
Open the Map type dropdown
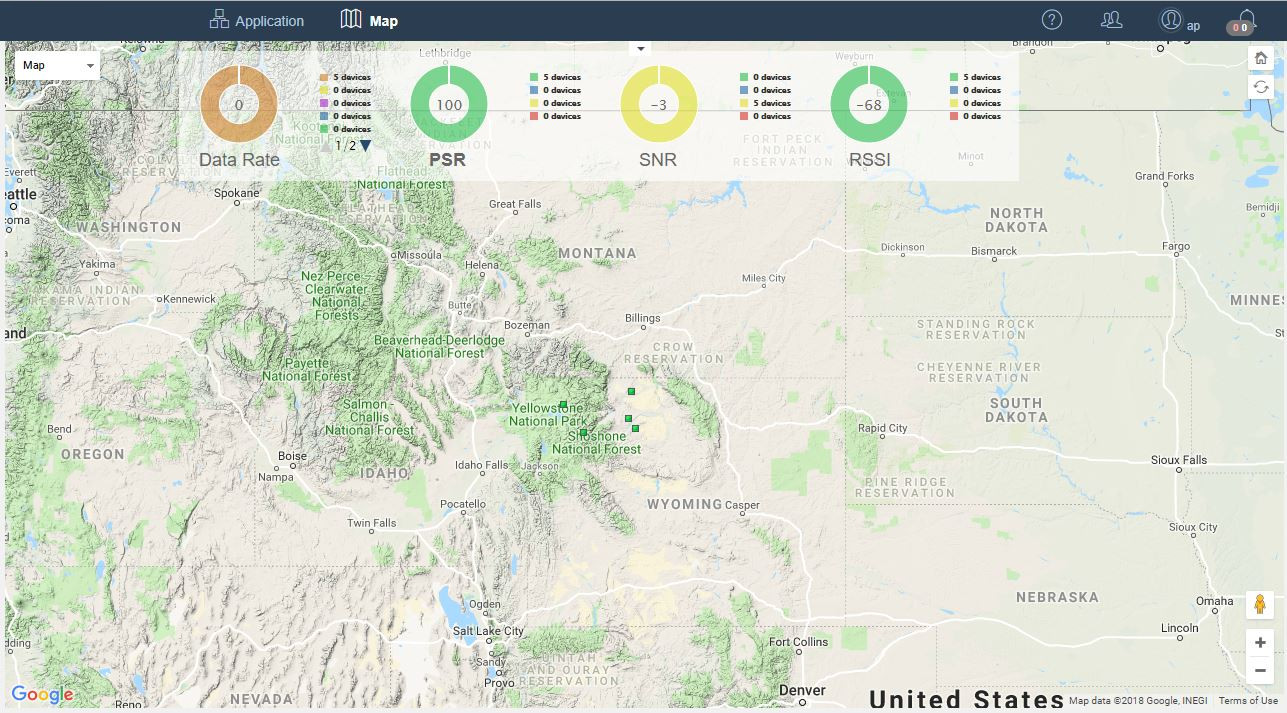(x=57, y=65)
